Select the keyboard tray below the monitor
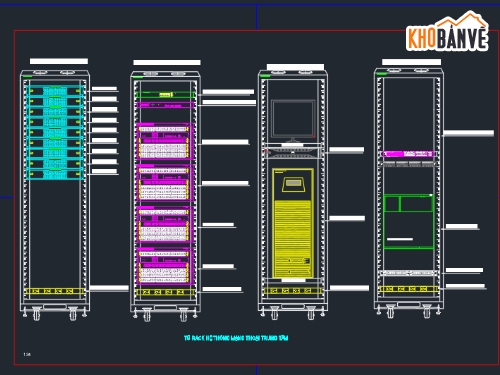The height and width of the screenshot is (375, 500). pos(293,152)
